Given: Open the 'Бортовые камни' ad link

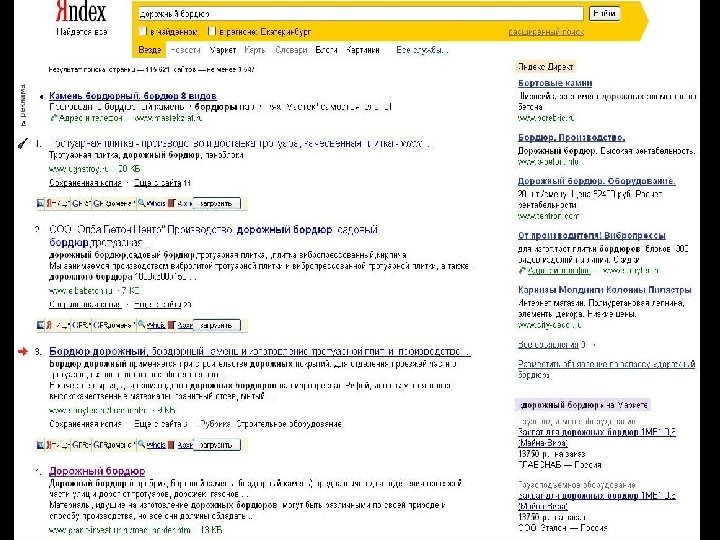Looking at the screenshot, I should (555, 83).
